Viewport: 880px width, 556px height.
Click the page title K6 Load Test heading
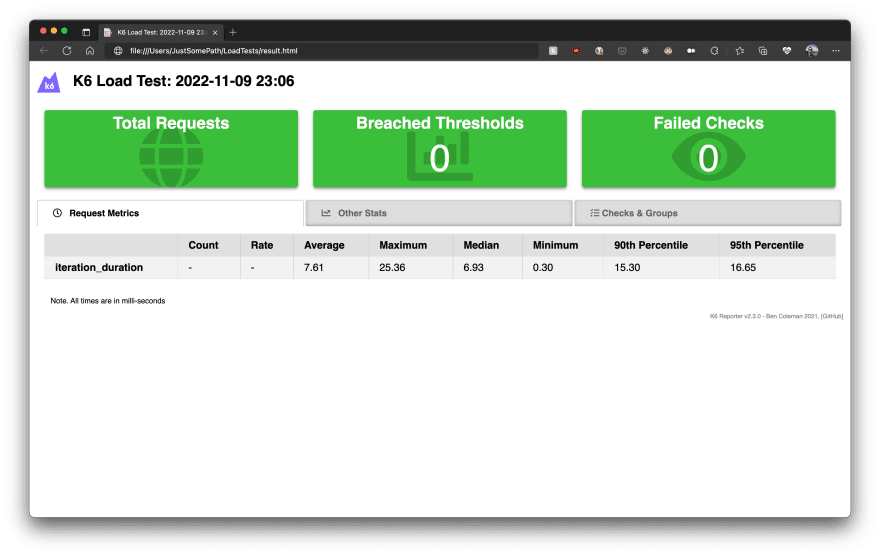pos(184,81)
